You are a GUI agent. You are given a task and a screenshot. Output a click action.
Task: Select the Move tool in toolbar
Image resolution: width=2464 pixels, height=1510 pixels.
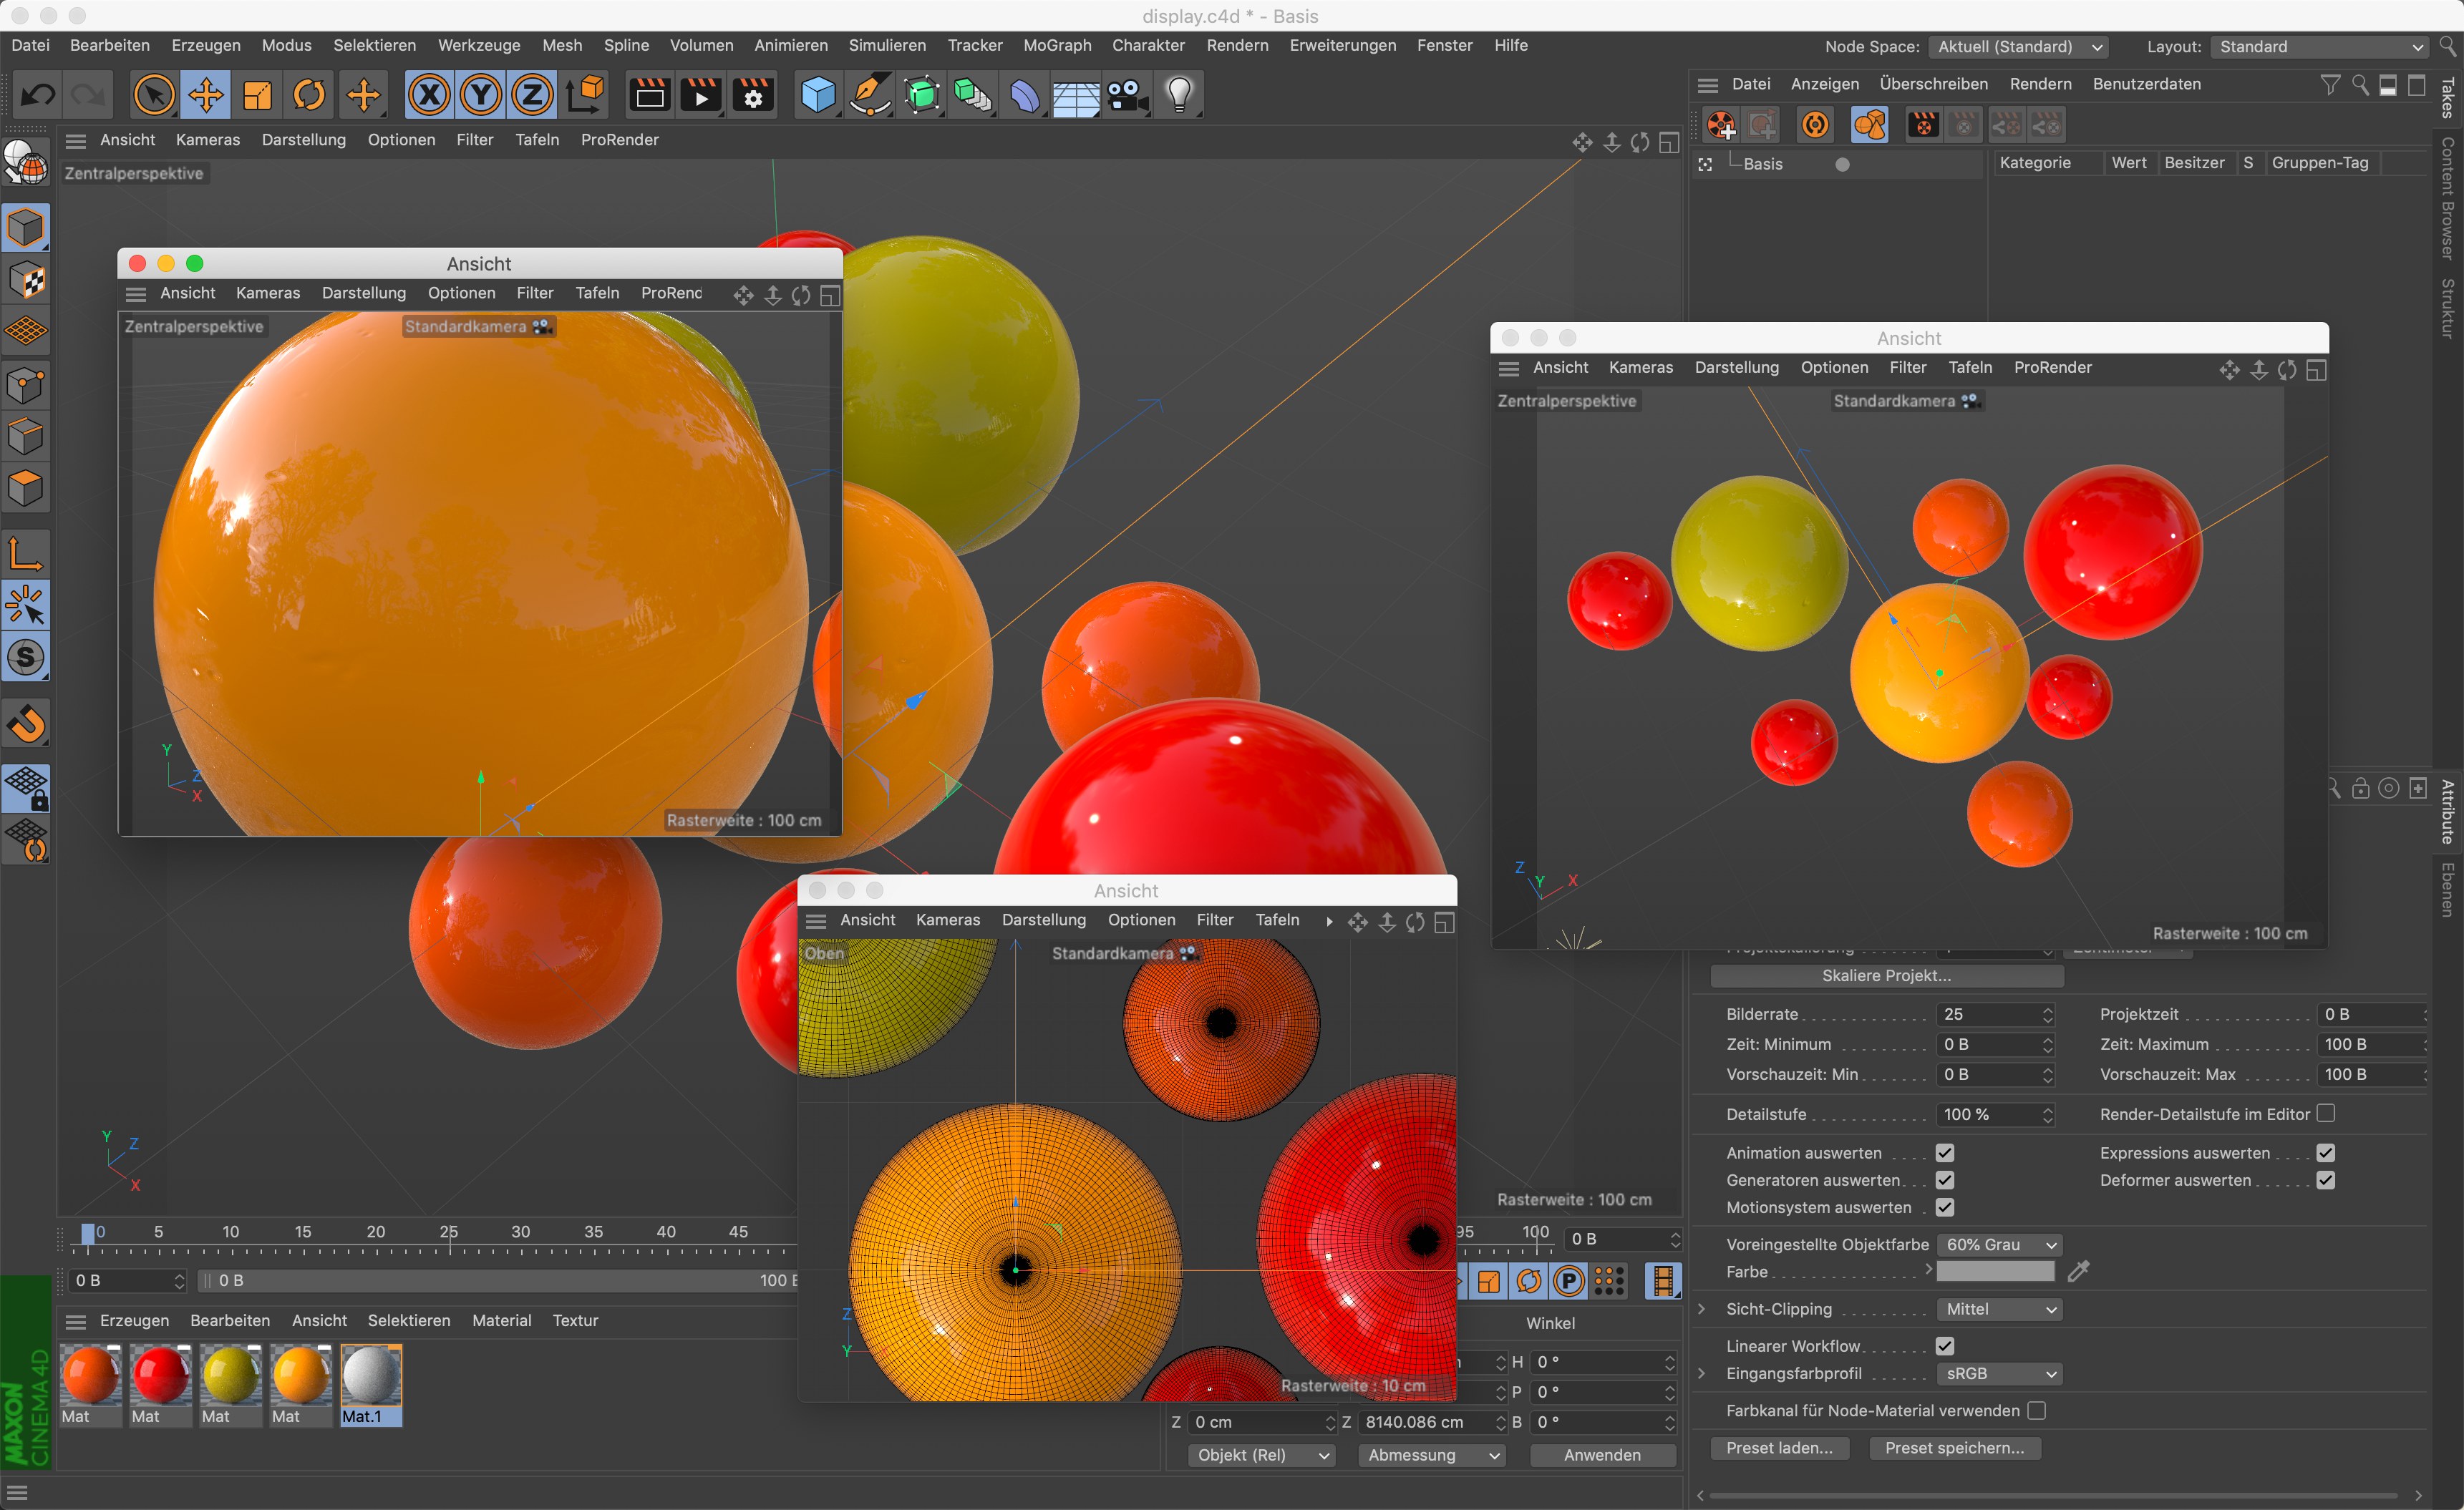(206, 95)
